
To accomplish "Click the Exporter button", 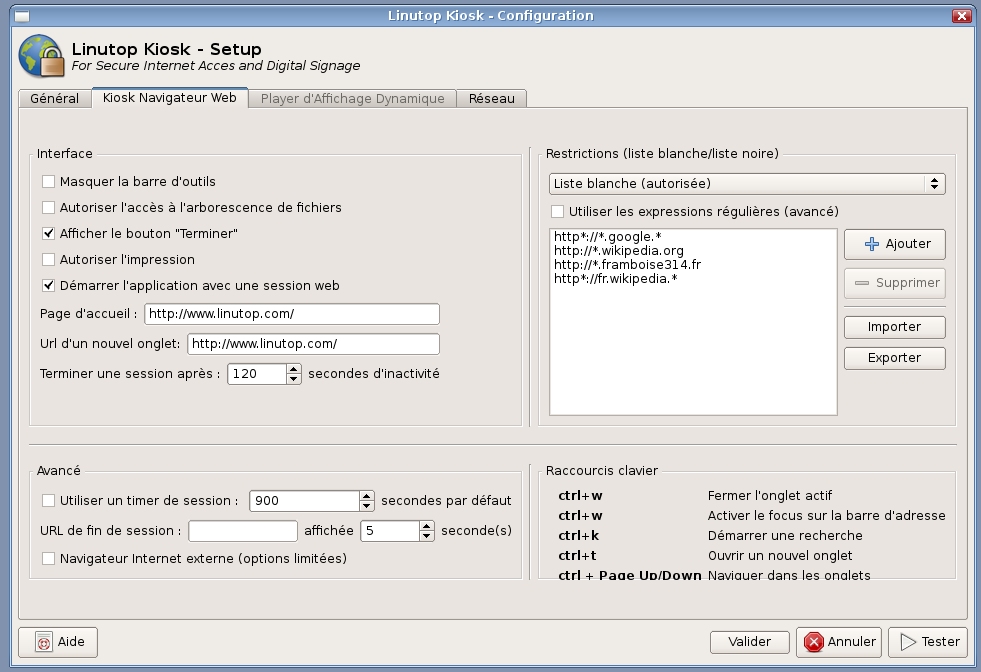I will 895,359.
